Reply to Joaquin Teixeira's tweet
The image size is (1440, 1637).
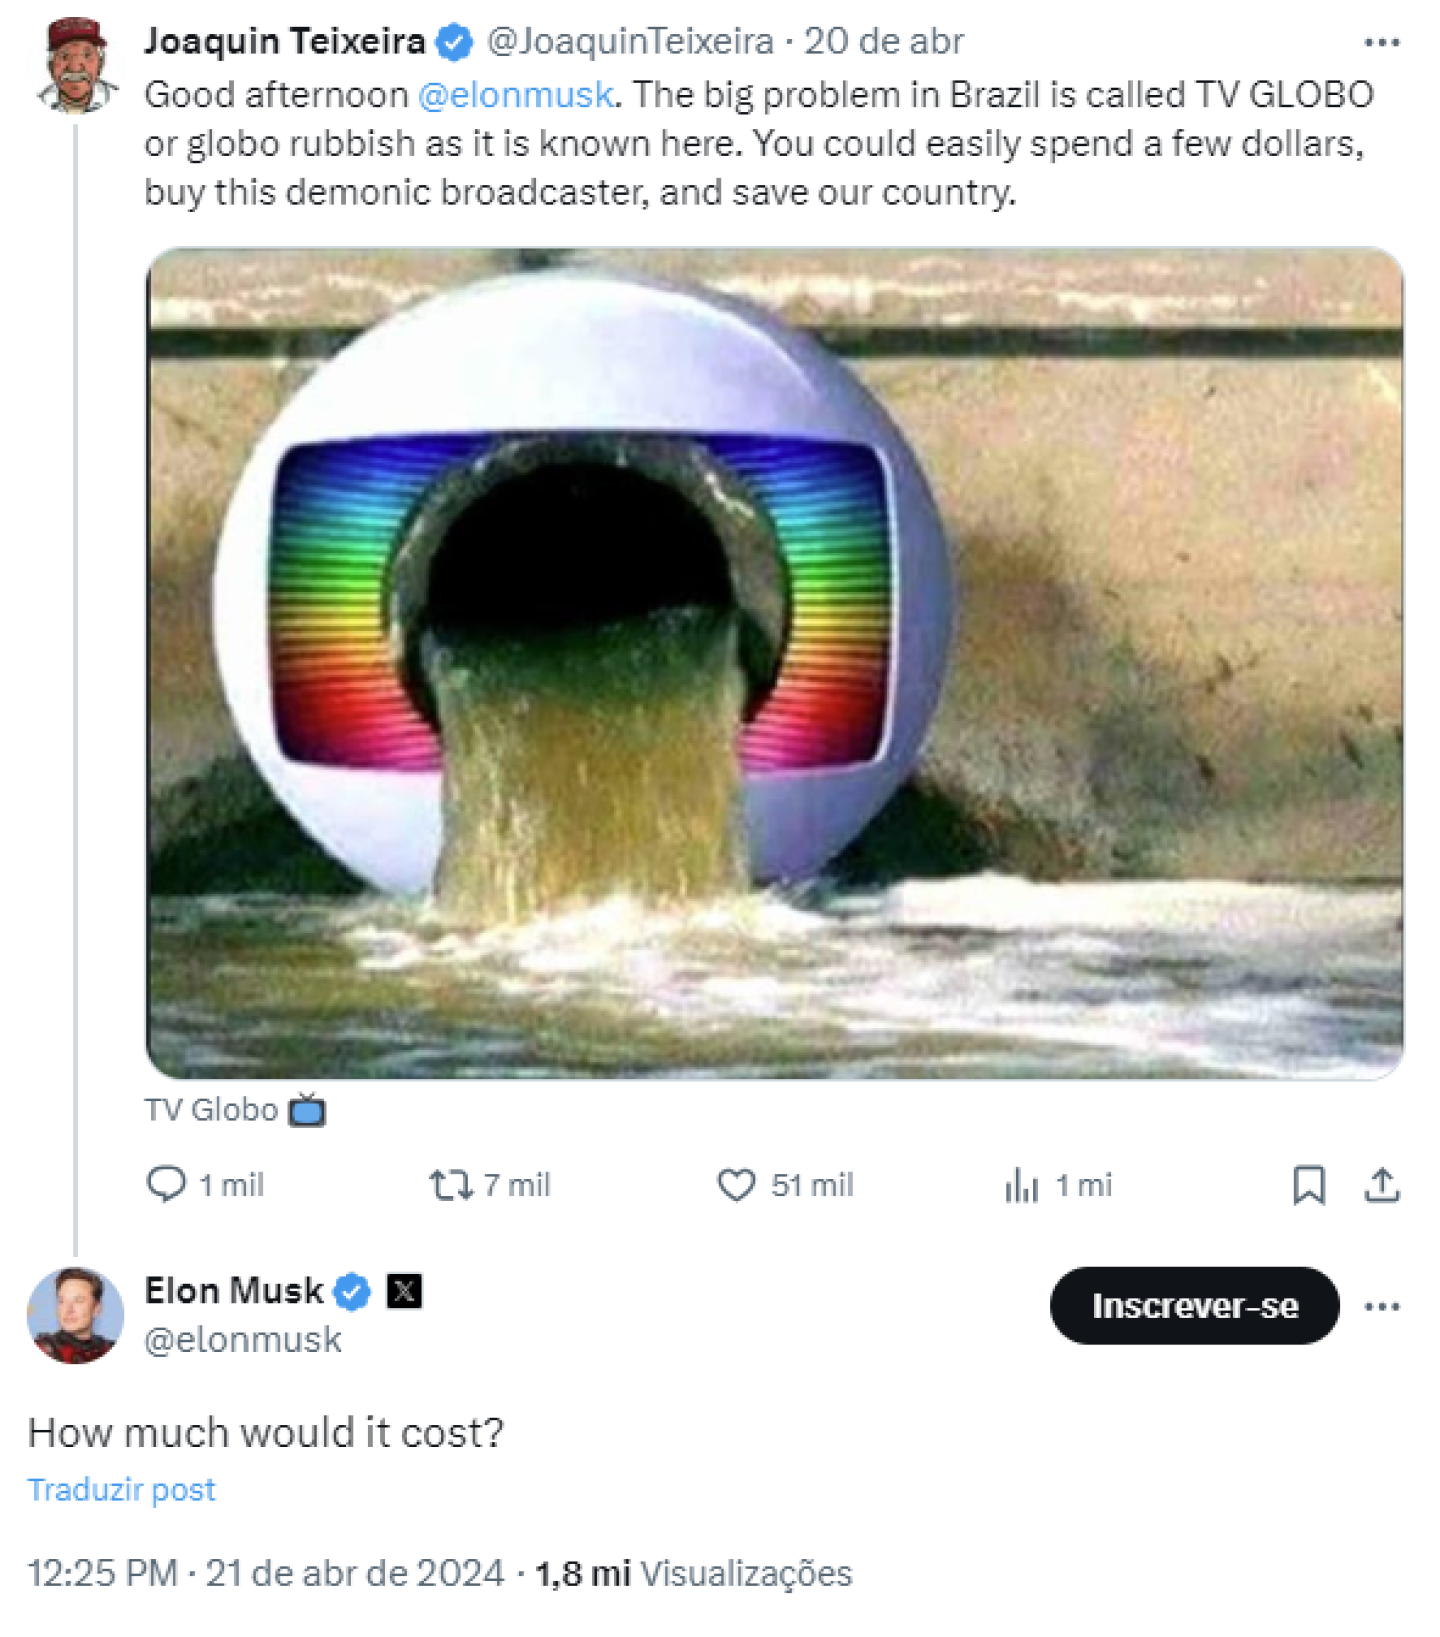click(x=168, y=1186)
